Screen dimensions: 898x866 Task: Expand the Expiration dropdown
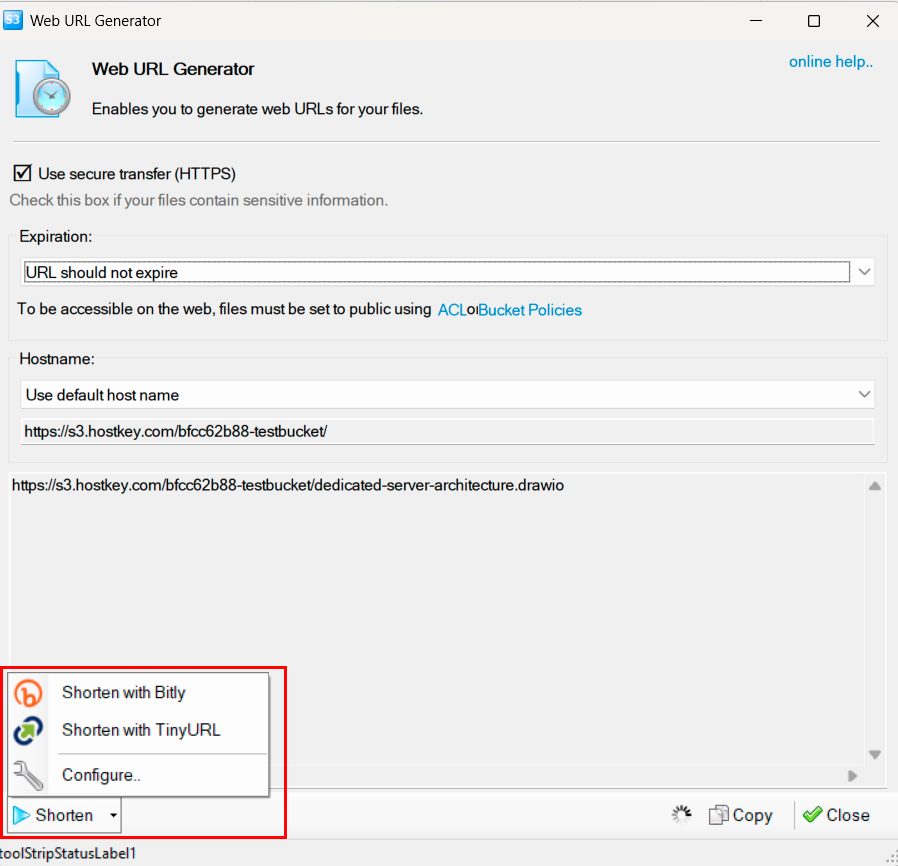coord(864,272)
